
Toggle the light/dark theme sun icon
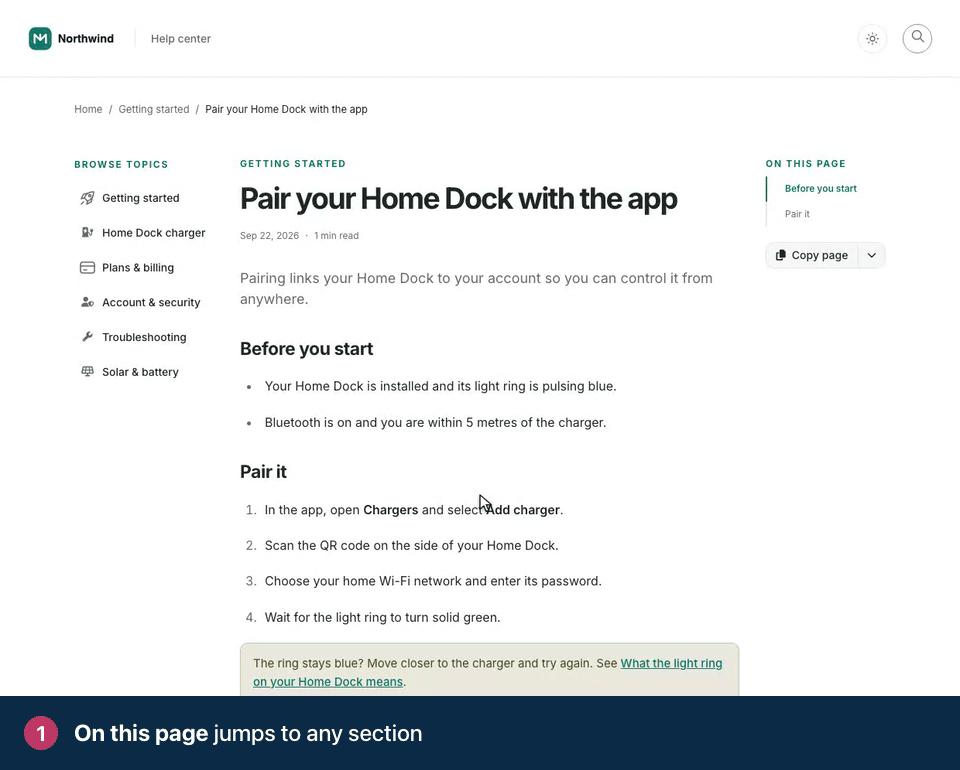(872, 39)
